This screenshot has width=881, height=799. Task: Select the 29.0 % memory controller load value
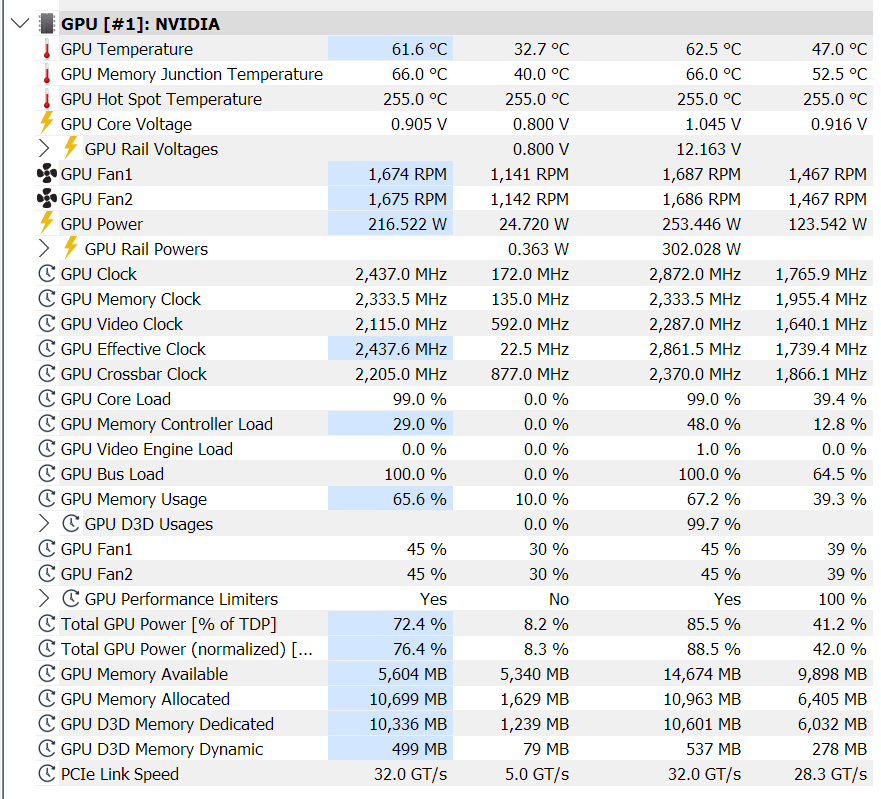point(420,424)
